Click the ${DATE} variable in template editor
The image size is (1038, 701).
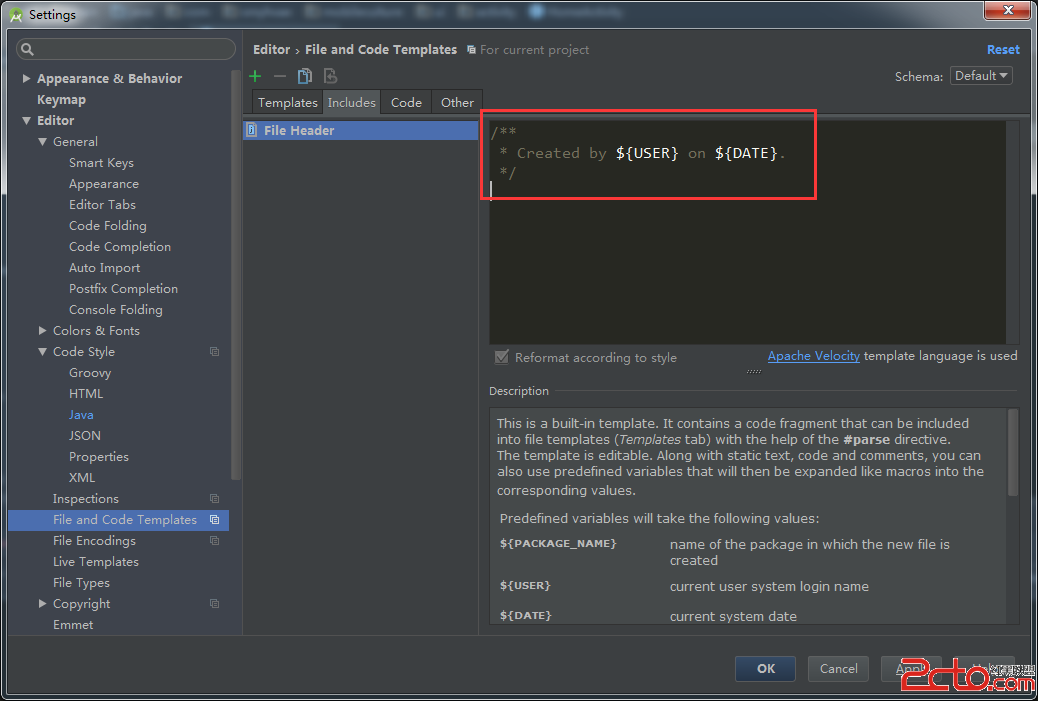[746, 154]
